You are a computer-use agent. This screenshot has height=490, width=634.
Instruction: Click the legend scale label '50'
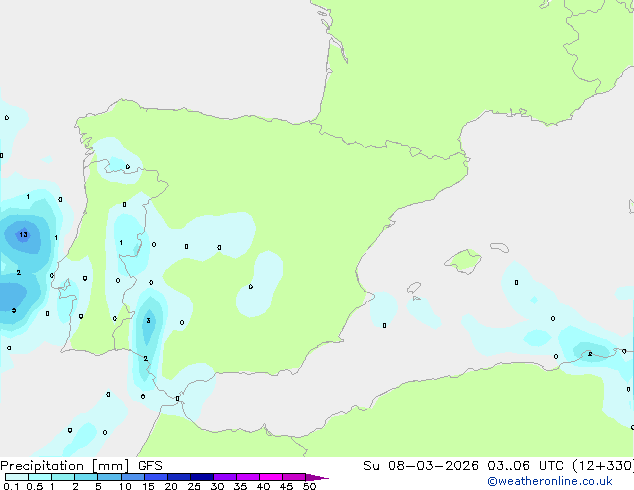pyautogui.click(x=309, y=486)
